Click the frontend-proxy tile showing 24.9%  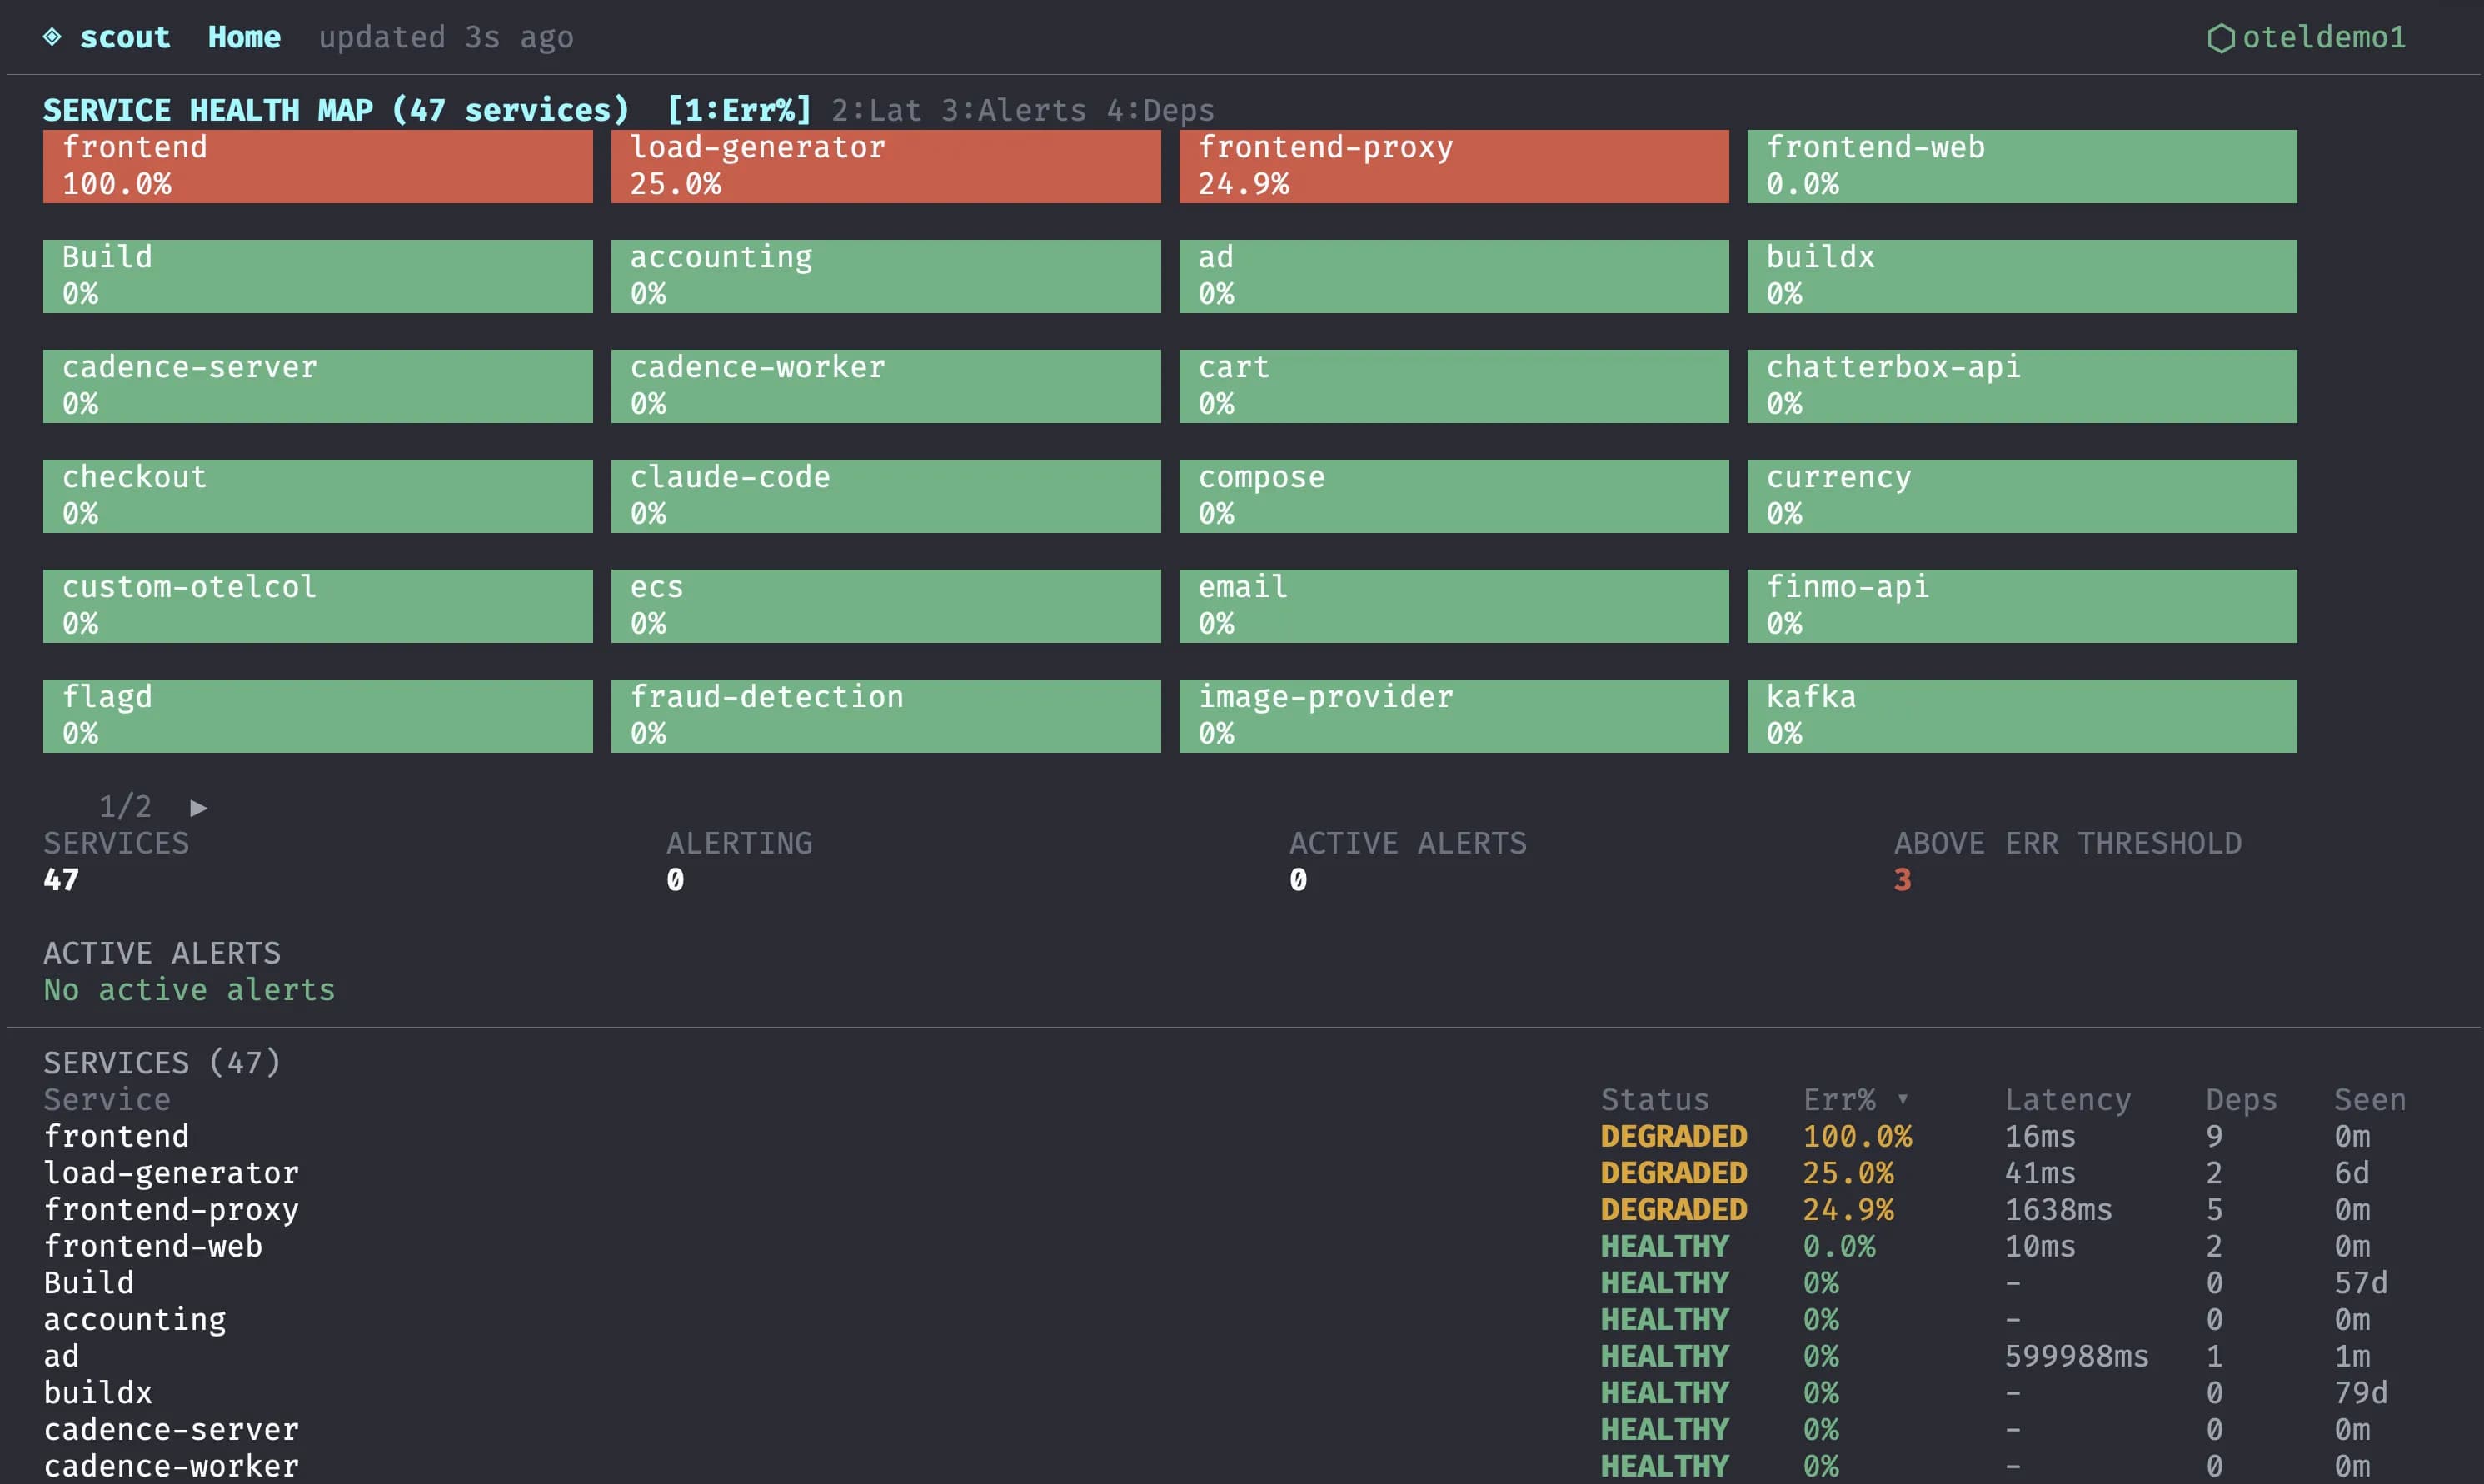1452,165
